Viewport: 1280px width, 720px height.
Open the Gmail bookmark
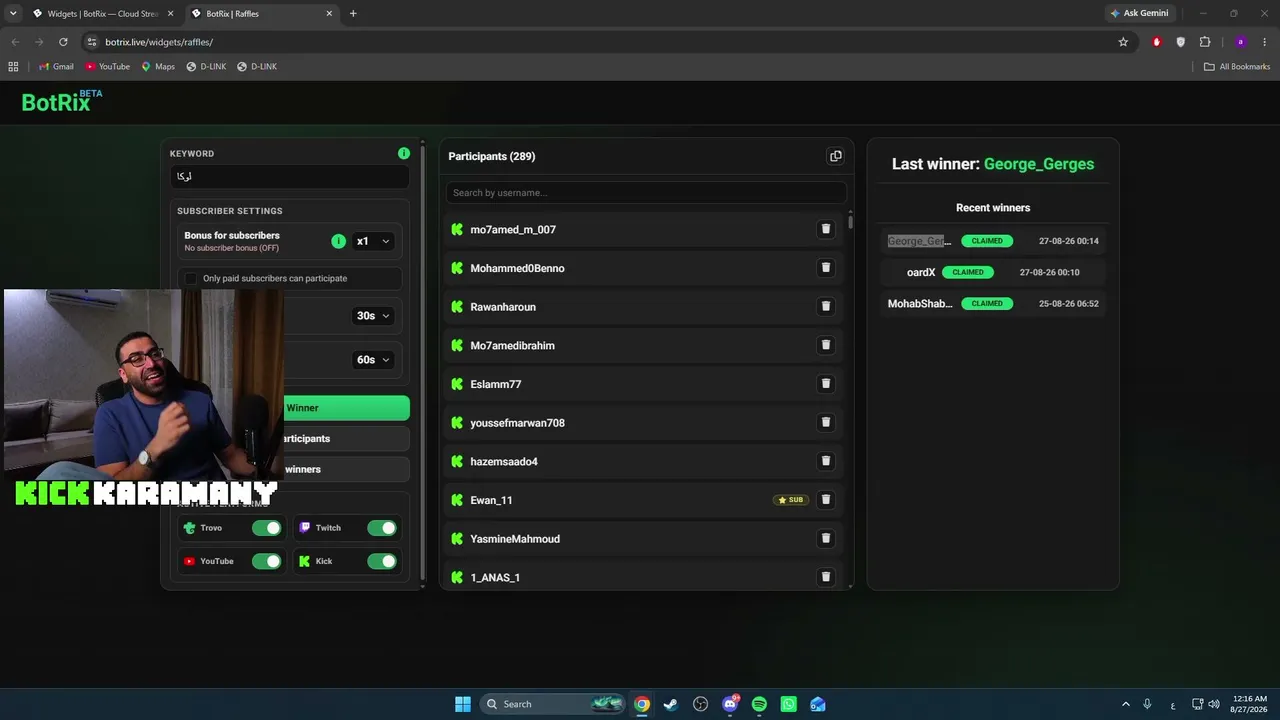coord(56,67)
